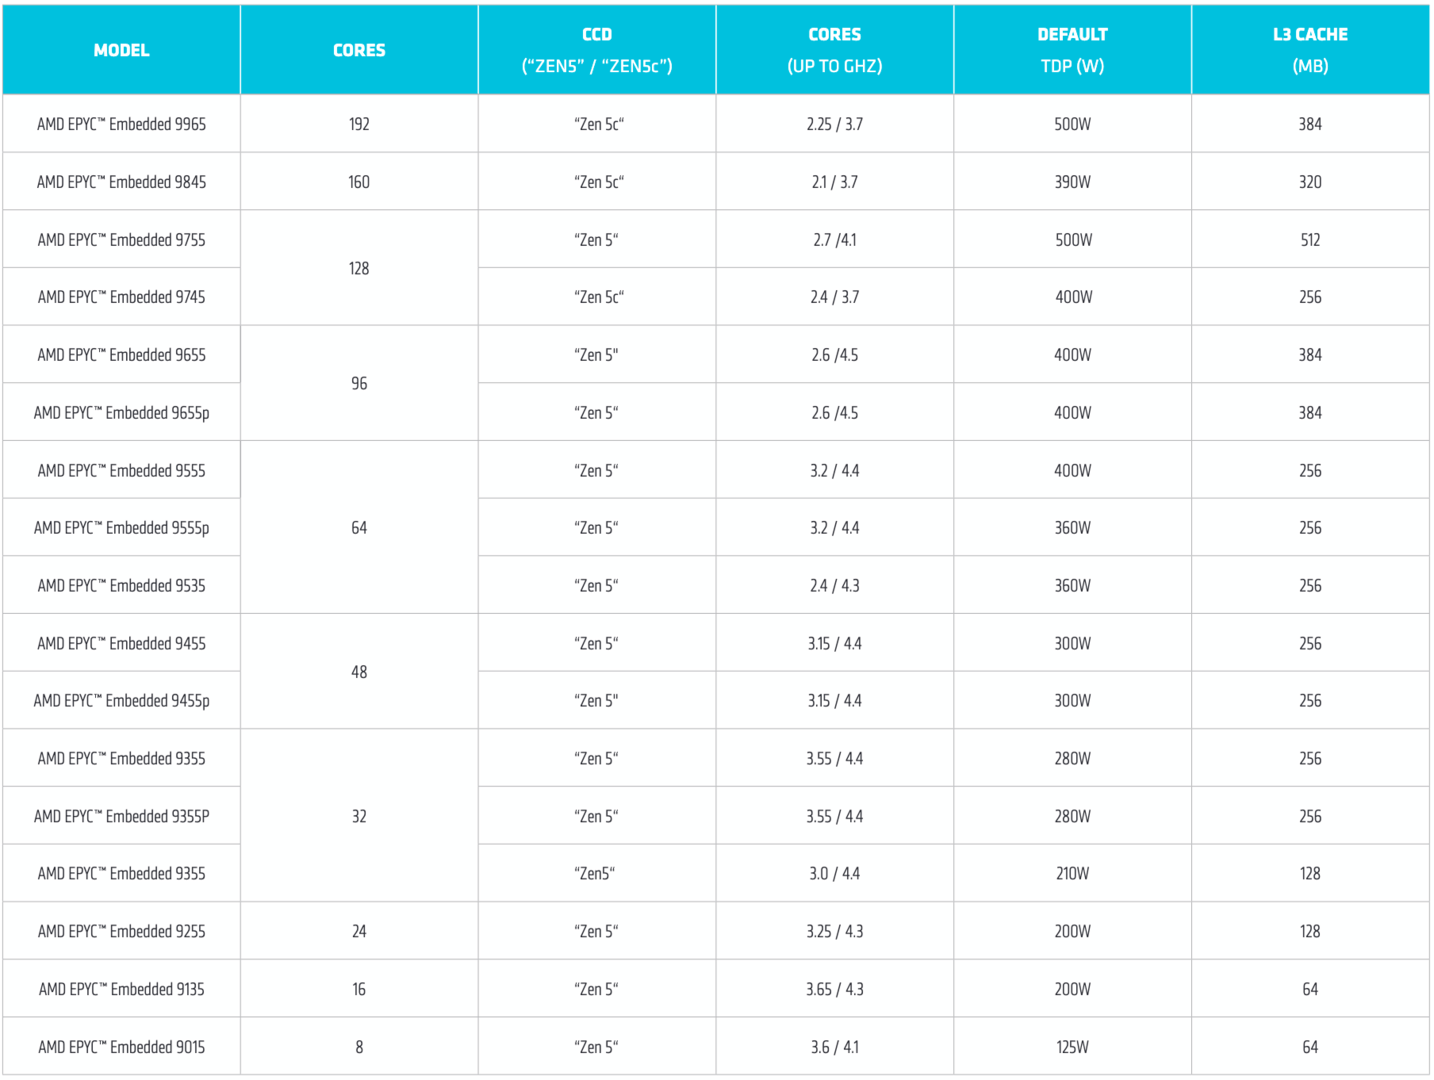
Task: Click the AMD EPYC Embedded 9845 row
Action: 121,182
